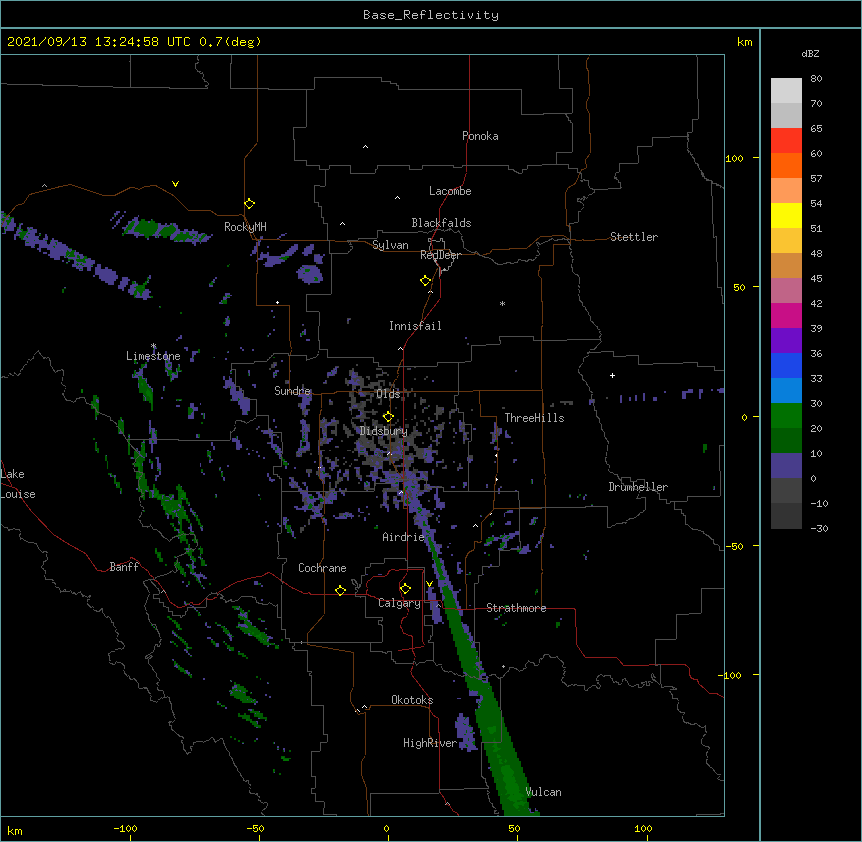Click the yellow 54 dBZ legend swatch
The image size is (862, 842).
[786, 215]
